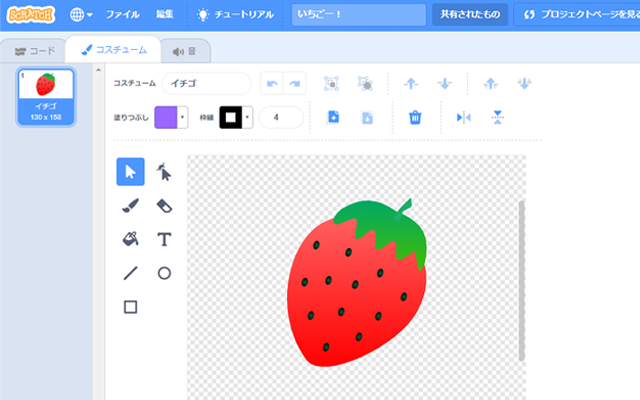Click the canvas vertical scrollbar
The image size is (640, 400).
coord(521,280)
